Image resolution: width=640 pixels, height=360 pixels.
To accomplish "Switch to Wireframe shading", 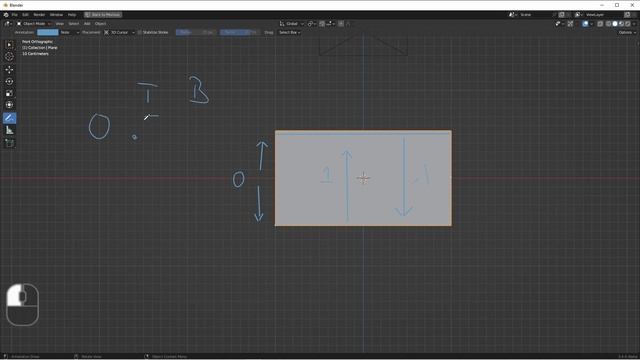I will click(609, 24).
